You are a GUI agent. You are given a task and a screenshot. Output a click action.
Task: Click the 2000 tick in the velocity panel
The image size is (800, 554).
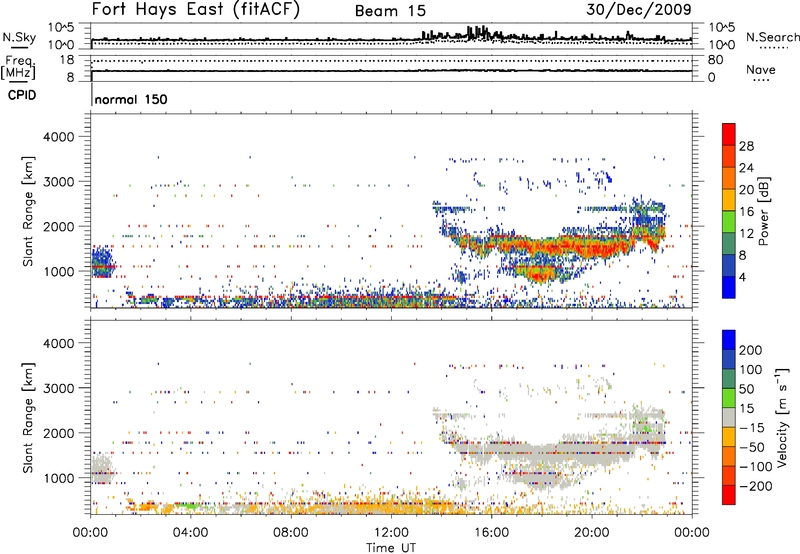click(58, 433)
